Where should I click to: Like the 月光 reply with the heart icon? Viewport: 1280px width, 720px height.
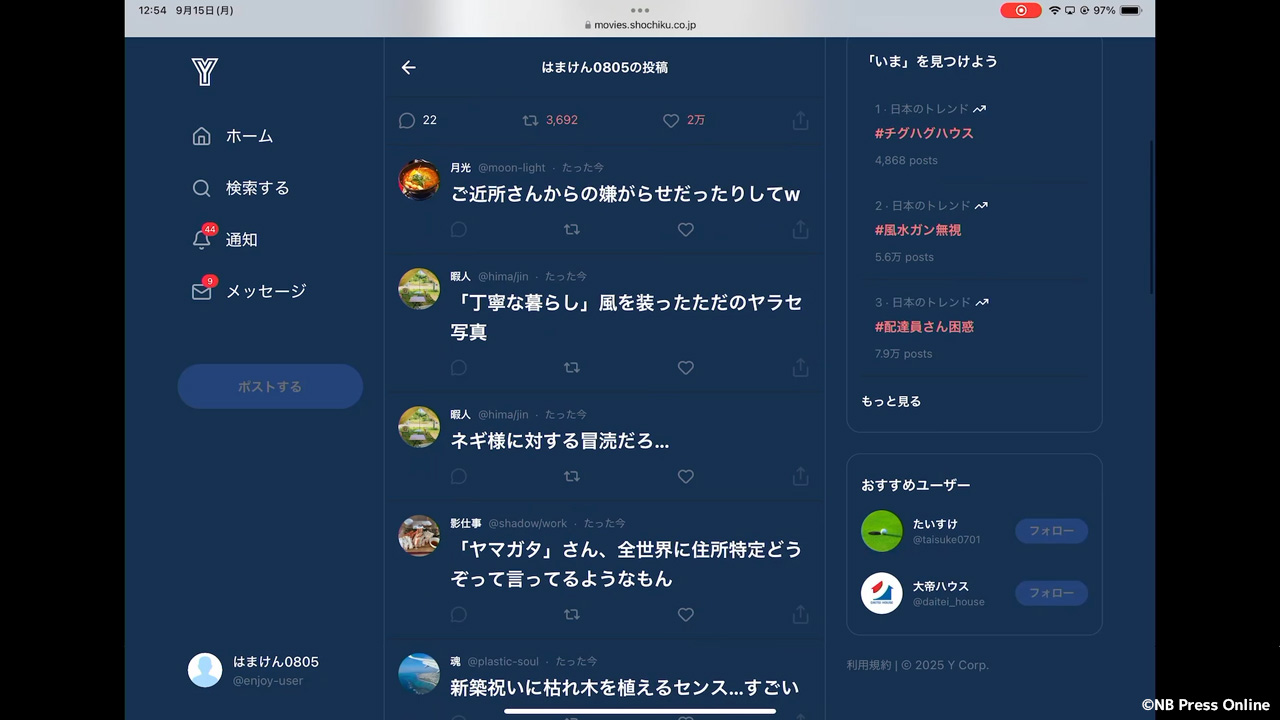[x=685, y=230]
